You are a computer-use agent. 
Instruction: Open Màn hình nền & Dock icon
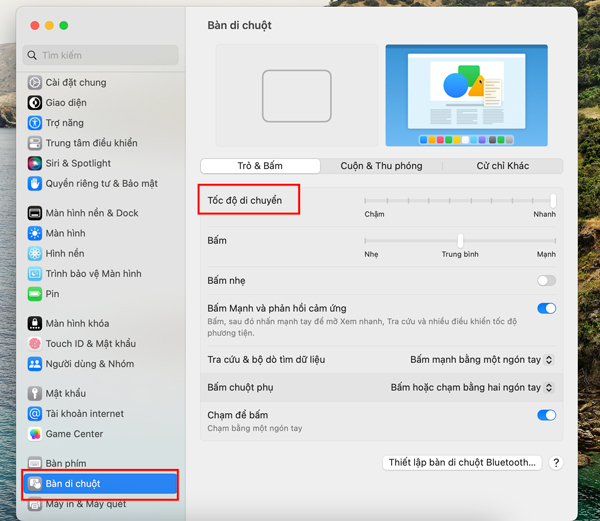click(34, 213)
